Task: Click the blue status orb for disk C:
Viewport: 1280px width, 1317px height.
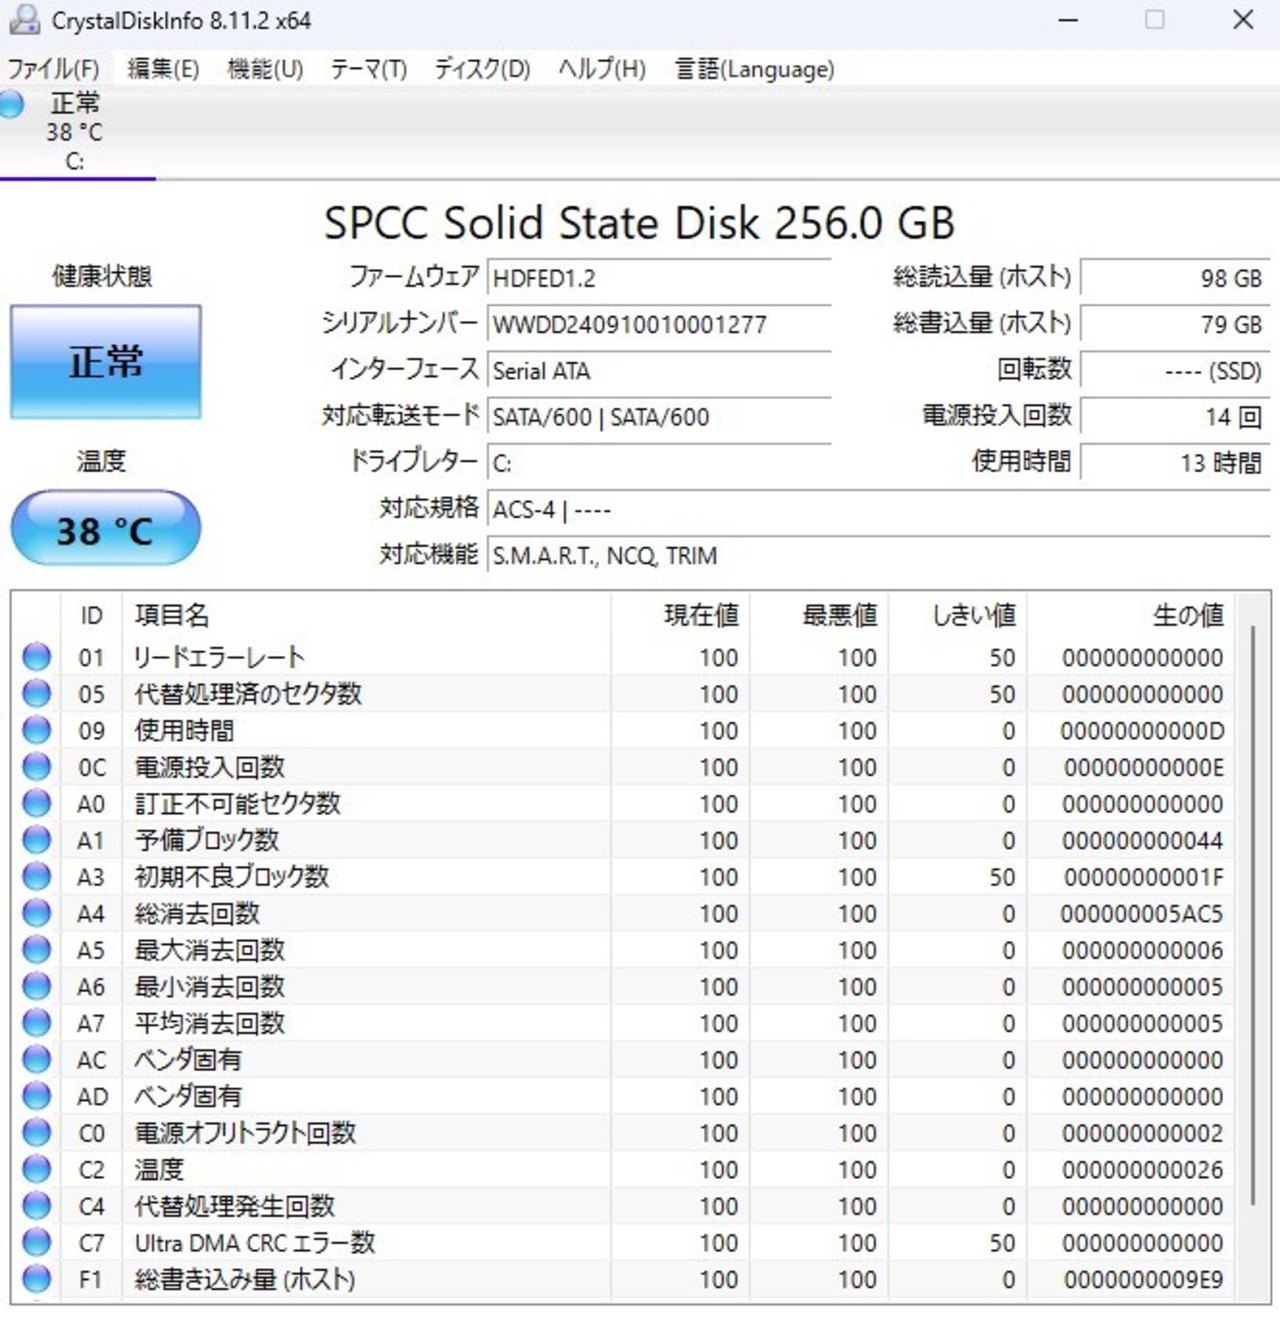Action: 11,104
